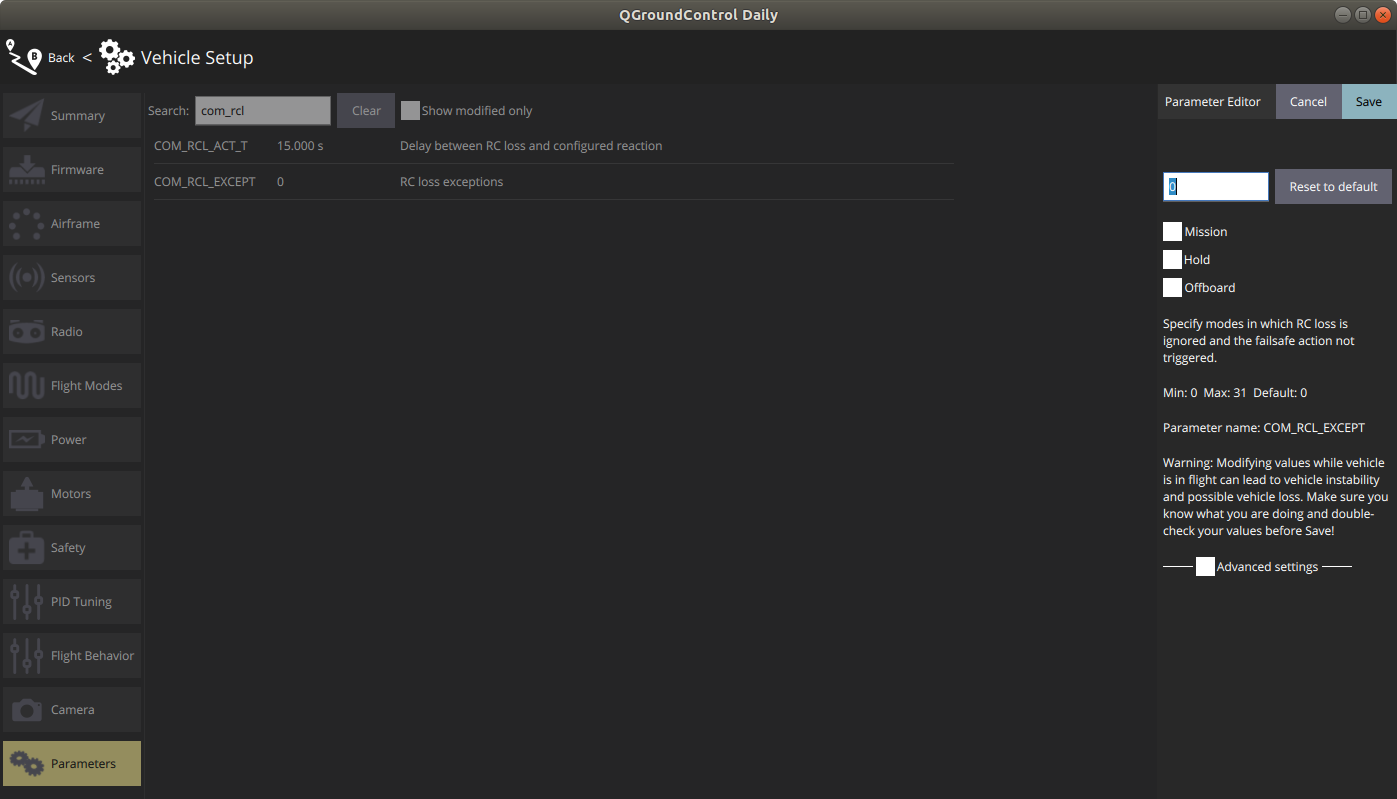Click the RC loss exceptions description
This screenshot has width=1397, height=799.
[451, 182]
